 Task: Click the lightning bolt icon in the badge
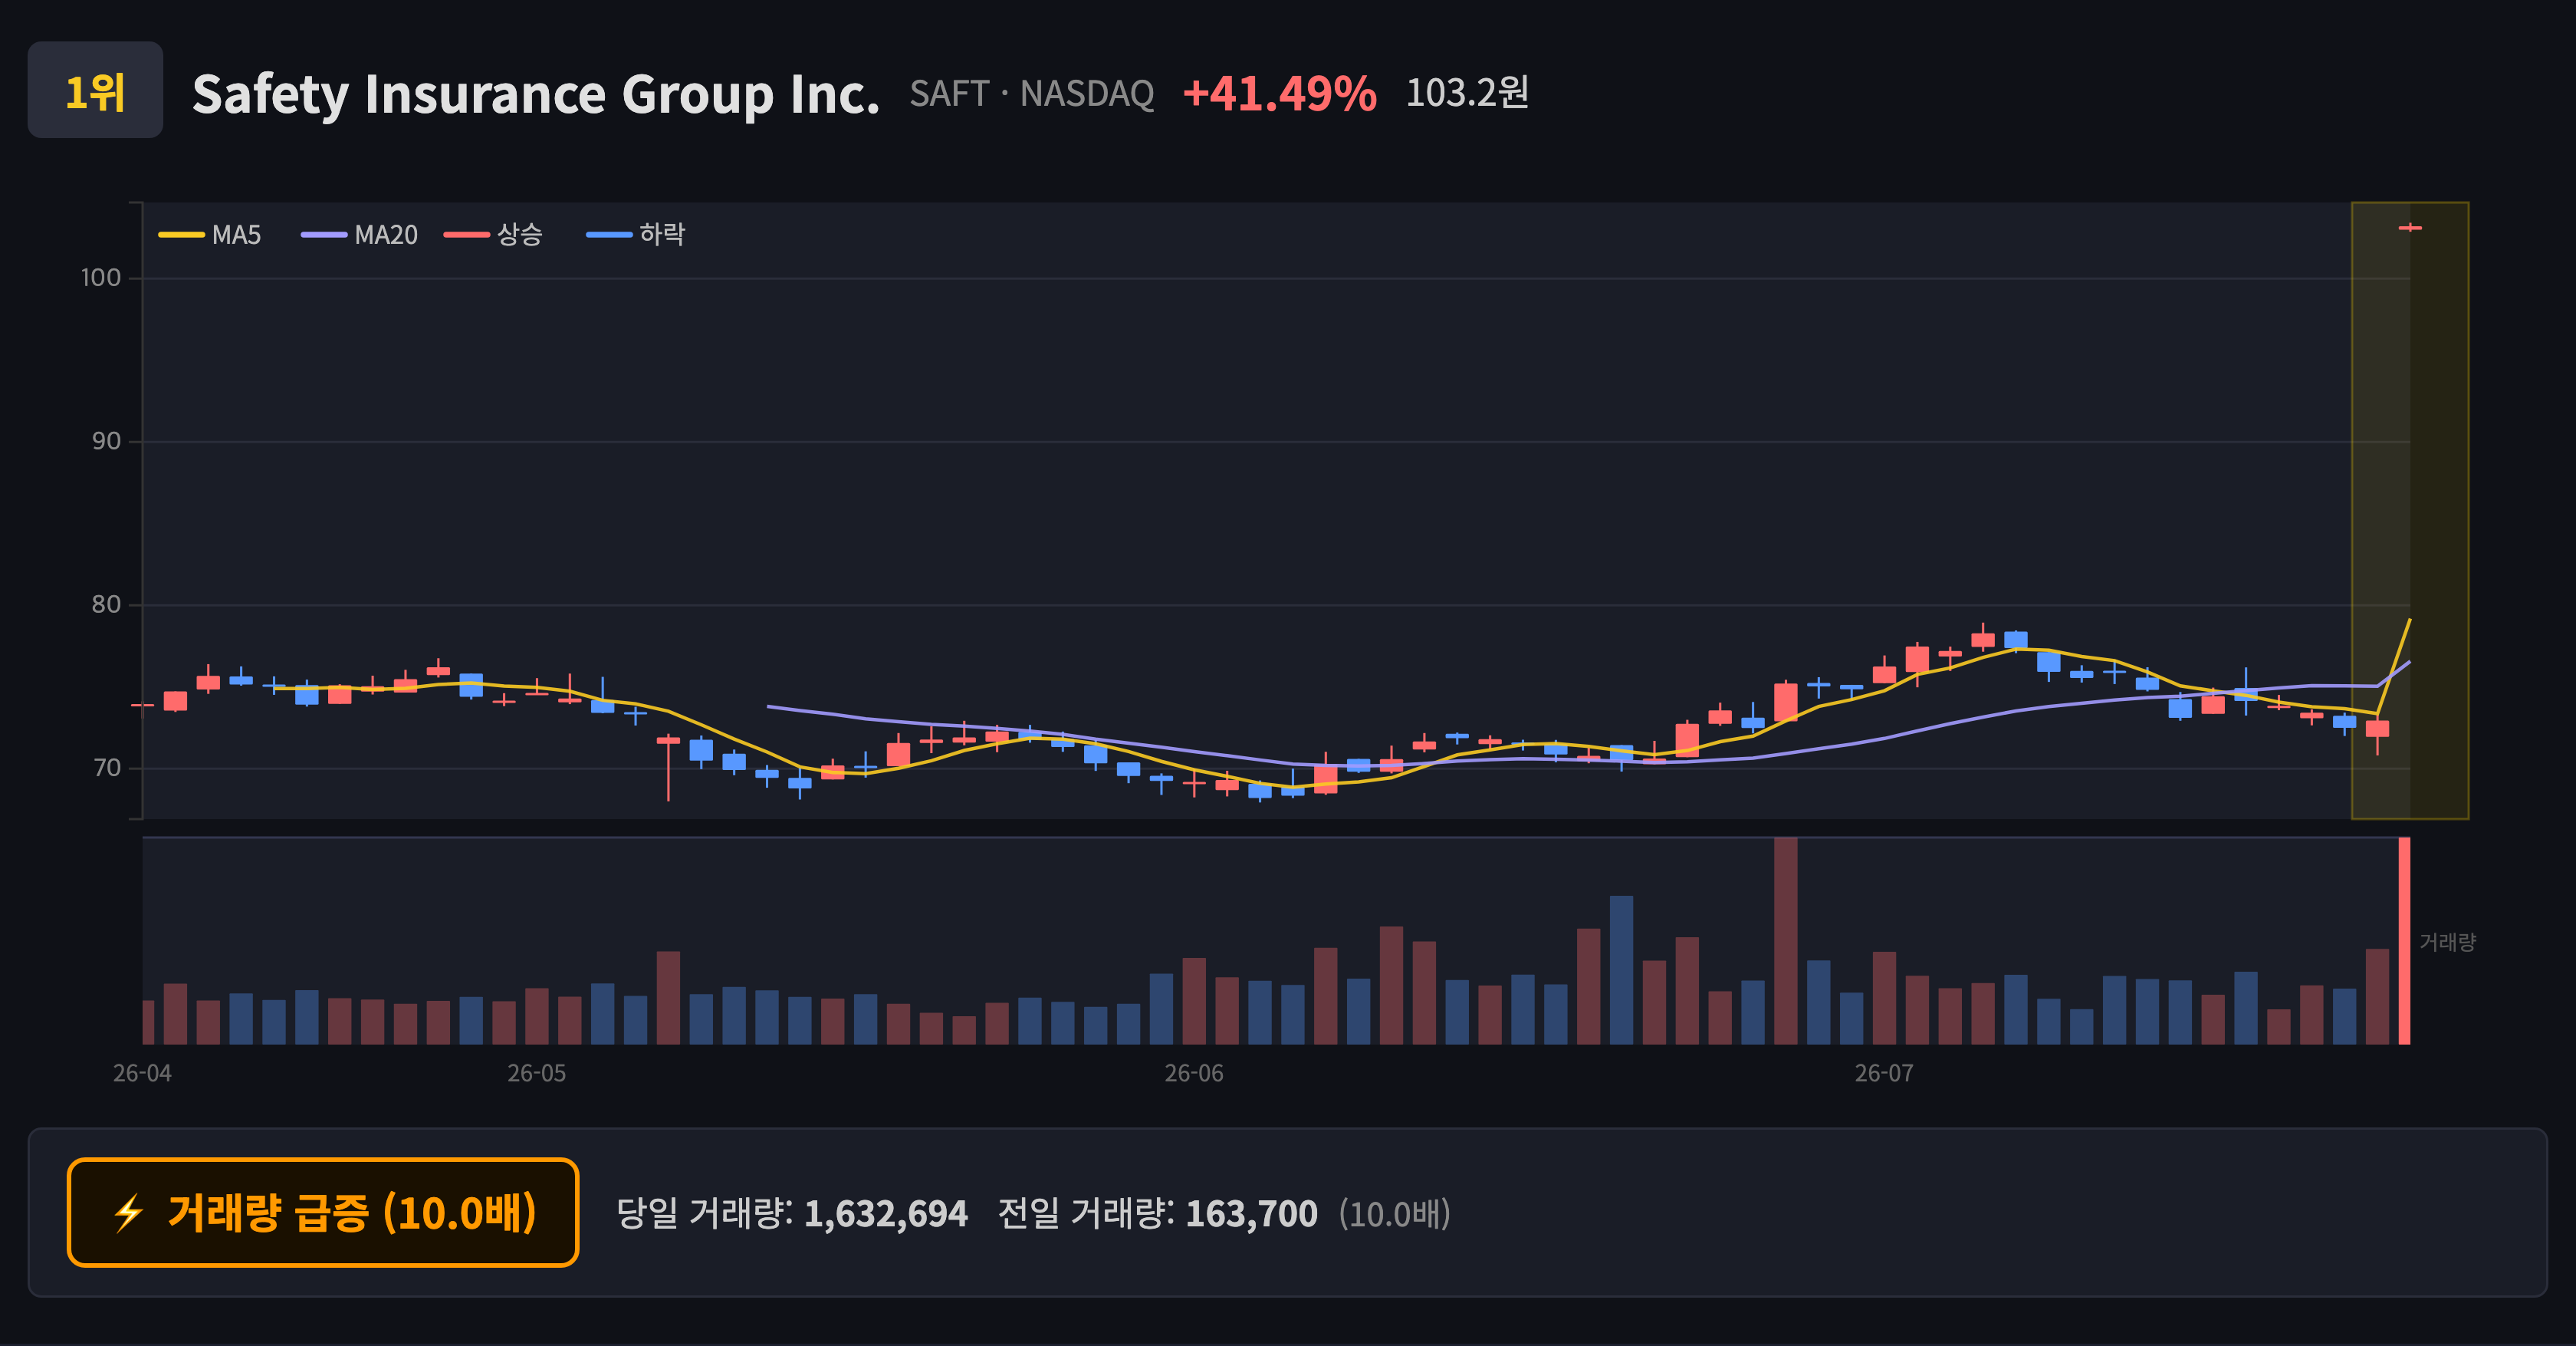pyautogui.click(x=129, y=1213)
